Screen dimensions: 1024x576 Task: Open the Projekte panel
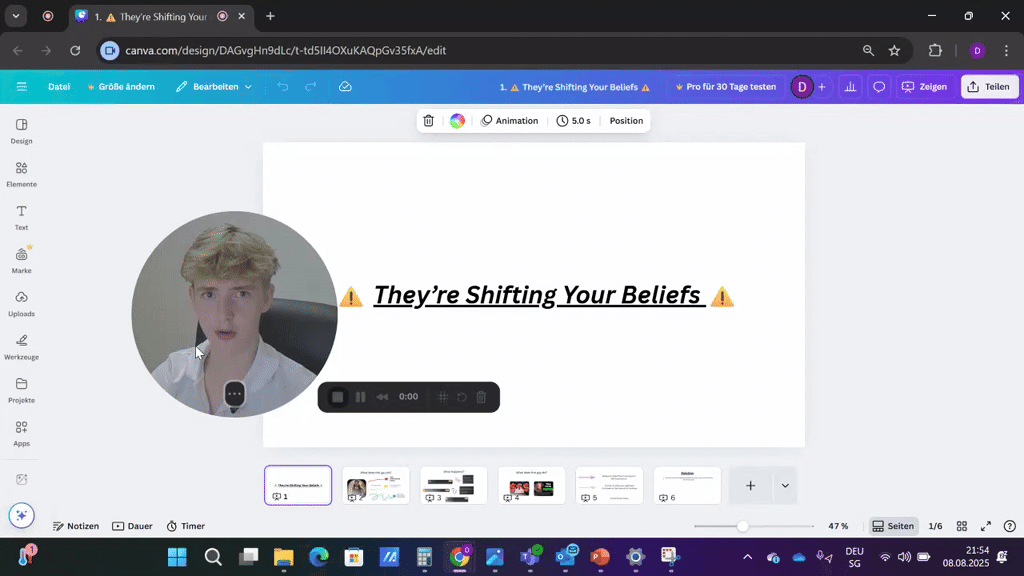tap(21, 390)
